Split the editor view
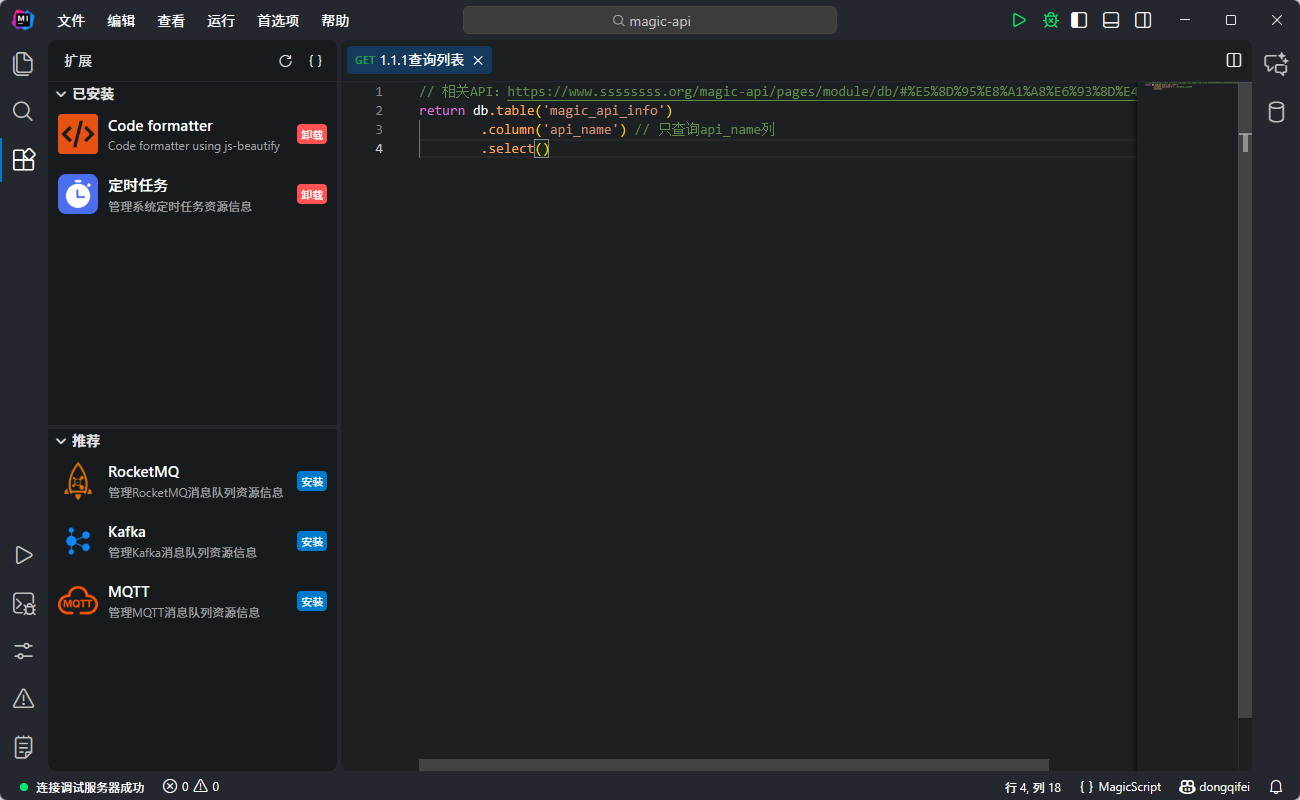Viewport: 1300px width, 800px height. (1234, 61)
